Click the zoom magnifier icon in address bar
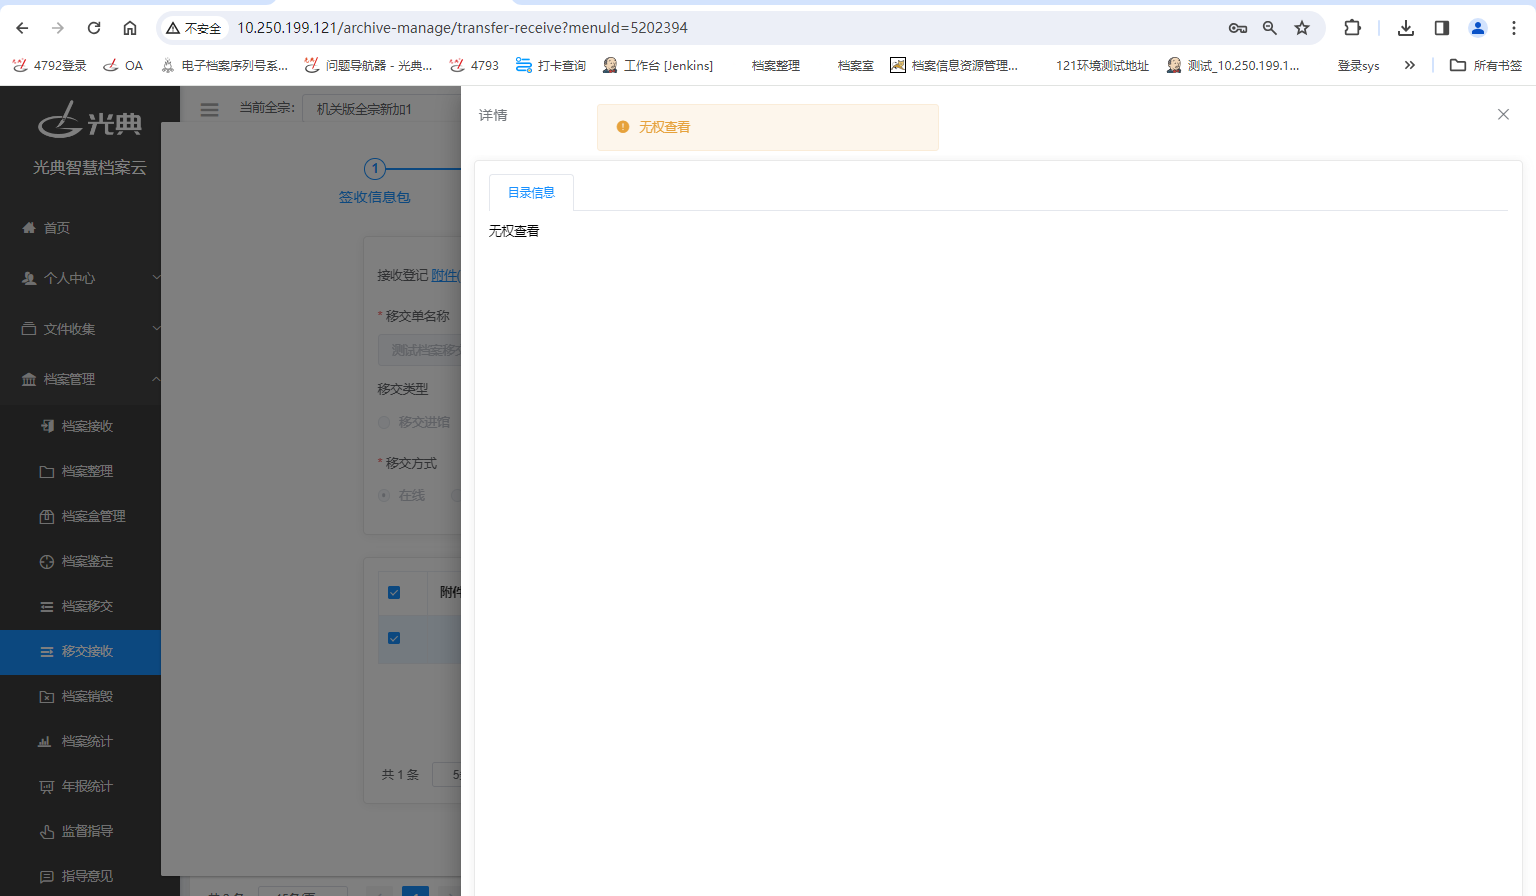The width and height of the screenshot is (1536, 896). [x=1270, y=28]
